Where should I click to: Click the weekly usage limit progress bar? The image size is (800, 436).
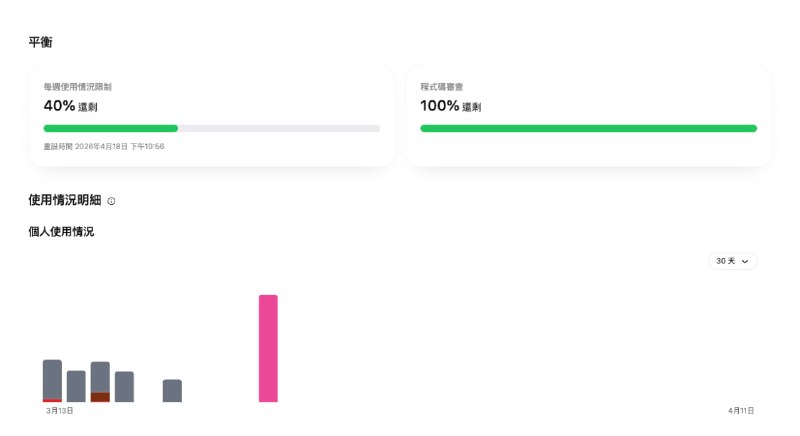click(211, 128)
